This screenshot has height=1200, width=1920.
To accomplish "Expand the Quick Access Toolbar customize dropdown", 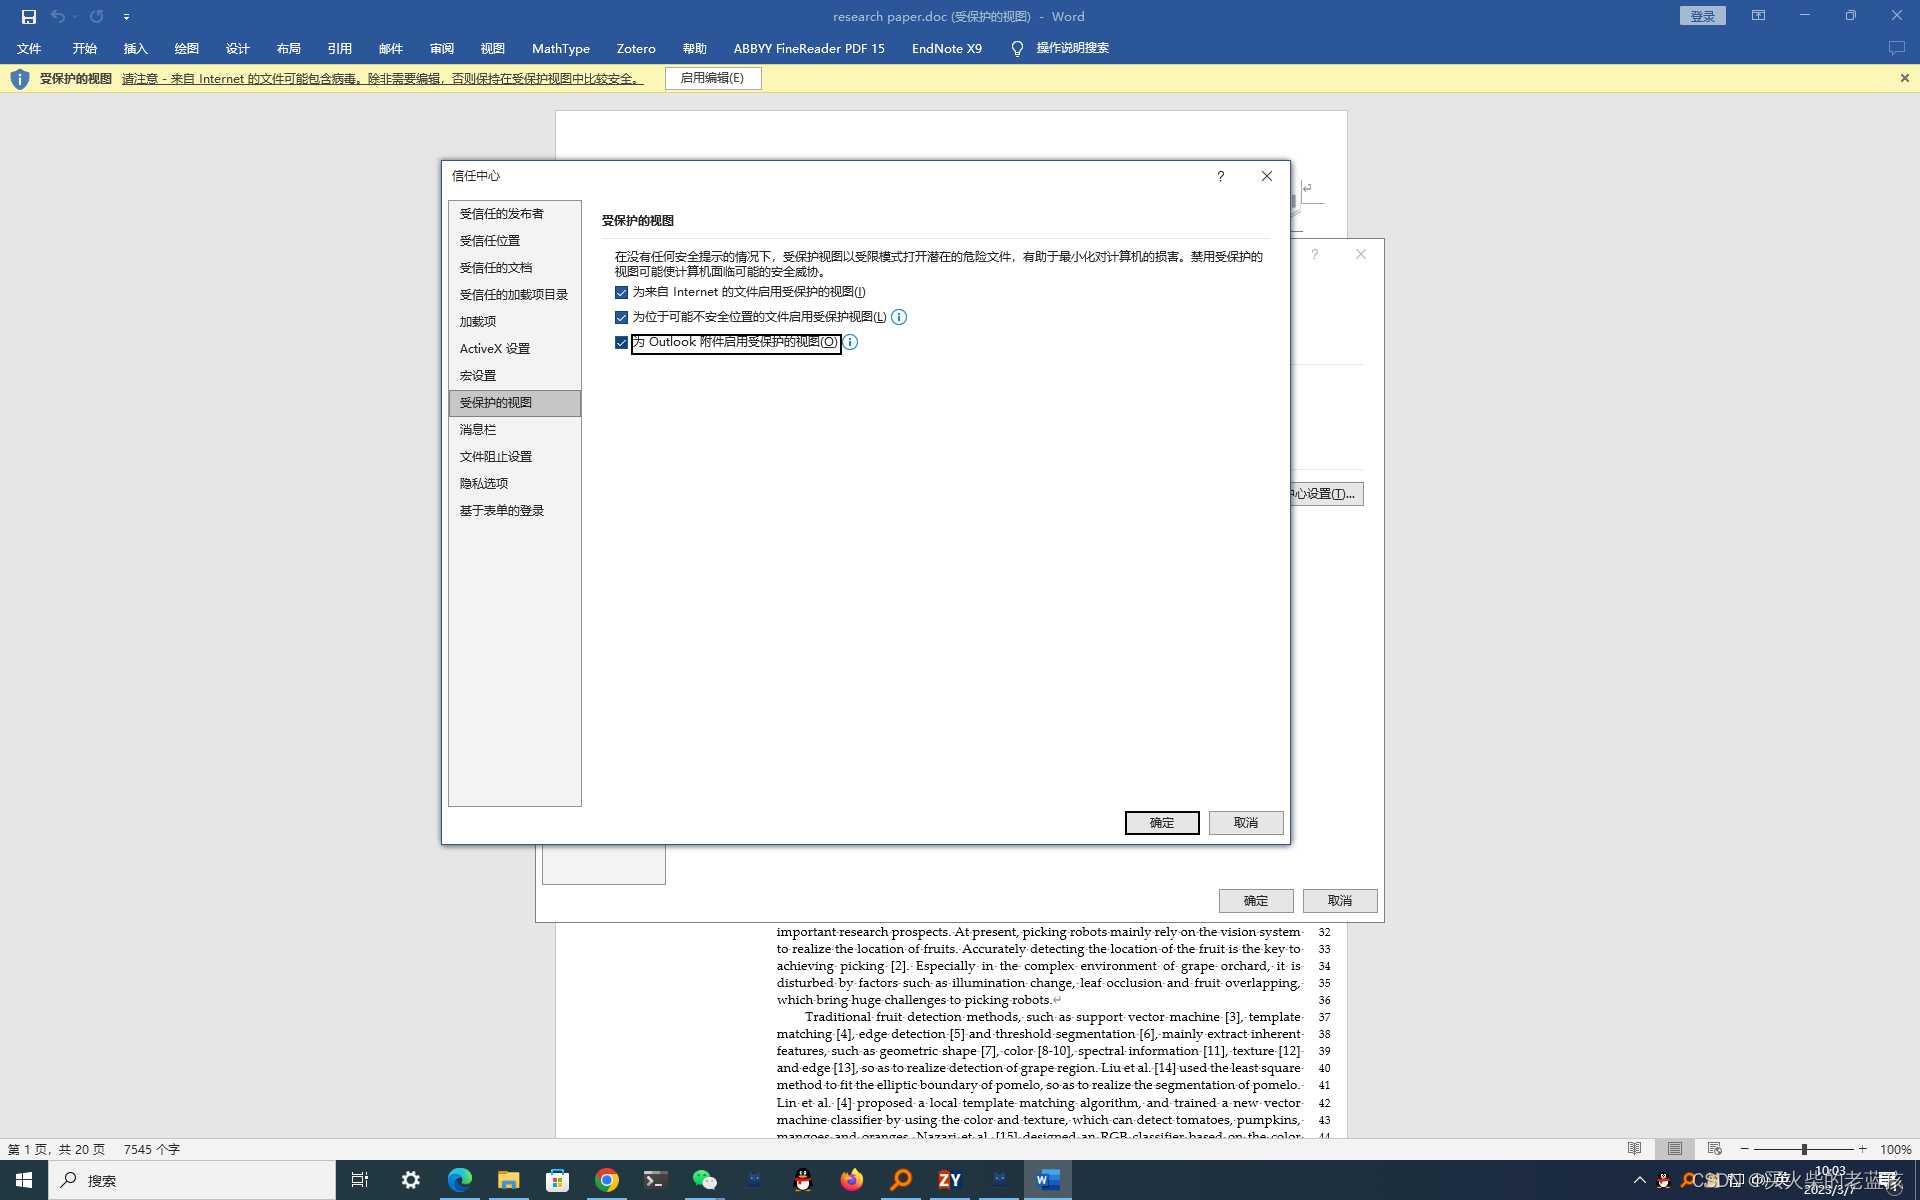I will click(x=126, y=16).
